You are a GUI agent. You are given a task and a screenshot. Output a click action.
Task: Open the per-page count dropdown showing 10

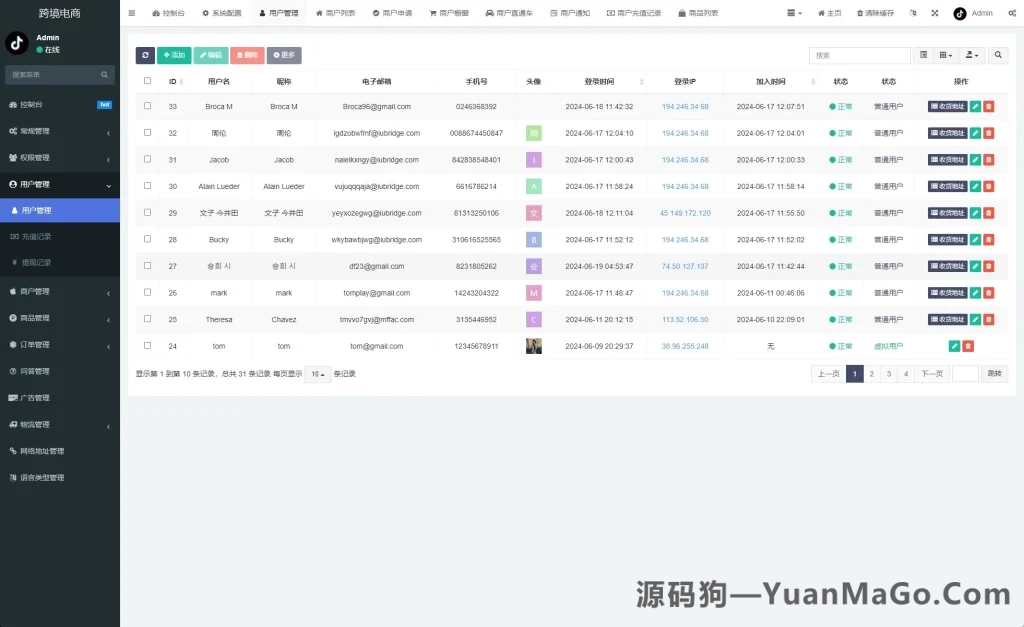tap(316, 372)
